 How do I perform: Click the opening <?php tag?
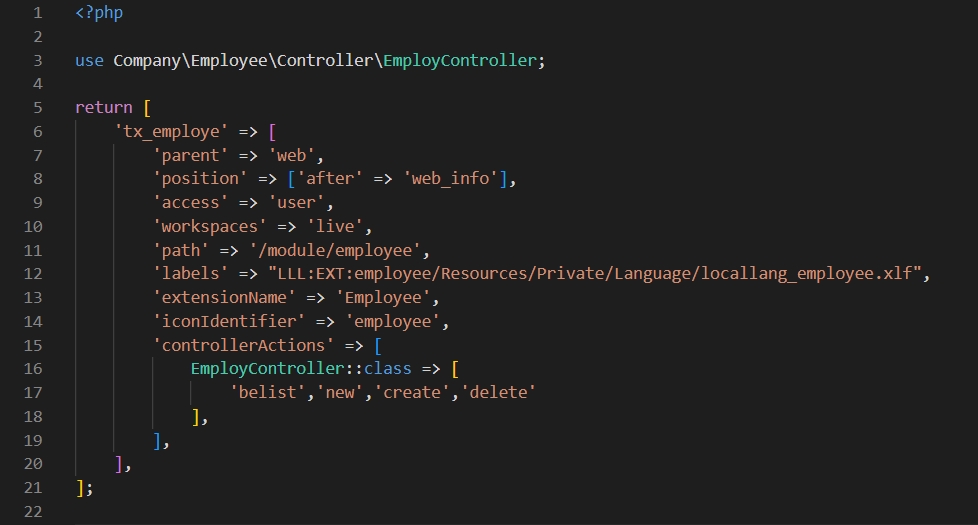click(x=98, y=14)
